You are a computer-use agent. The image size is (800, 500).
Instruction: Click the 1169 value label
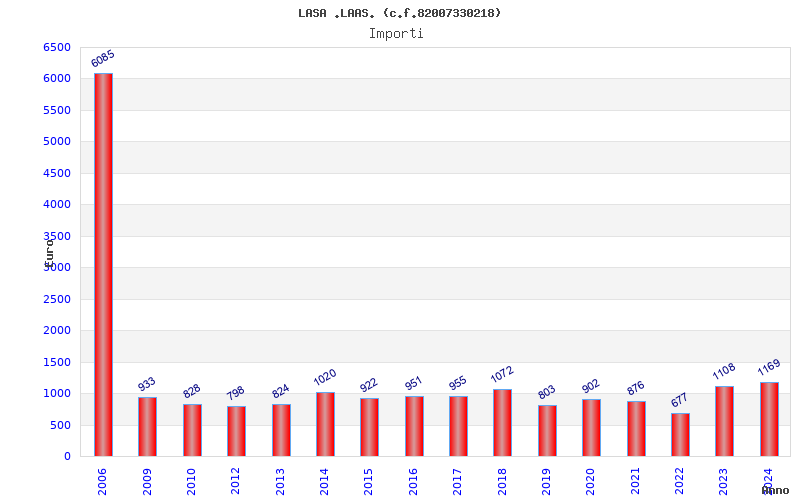pos(769,367)
